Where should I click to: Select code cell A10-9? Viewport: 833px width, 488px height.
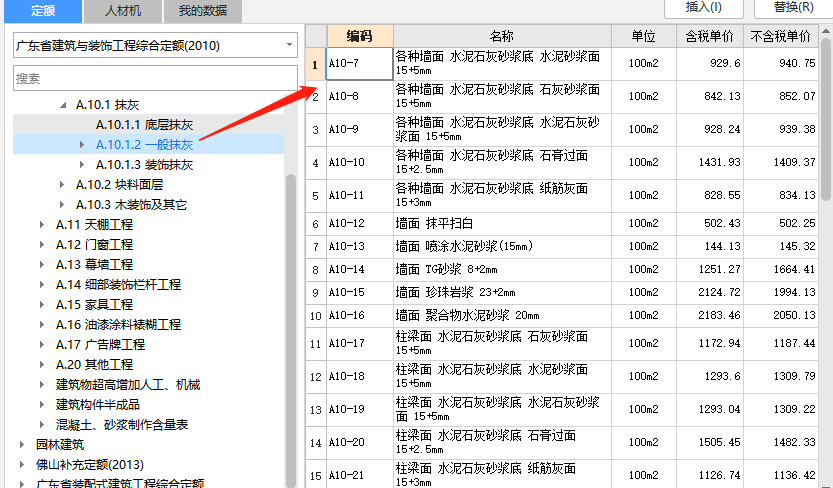click(360, 130)
